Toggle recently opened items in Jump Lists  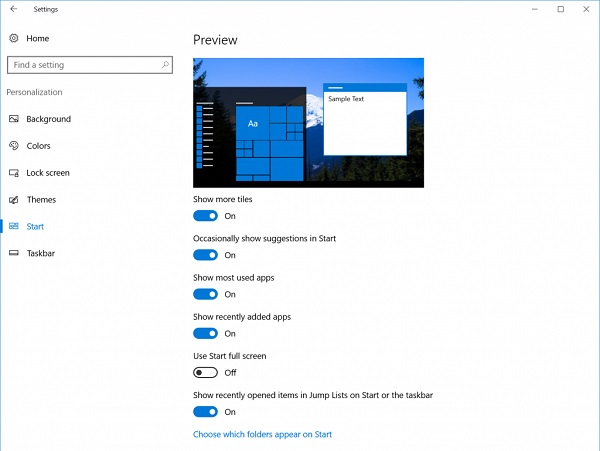coord(205,412)
